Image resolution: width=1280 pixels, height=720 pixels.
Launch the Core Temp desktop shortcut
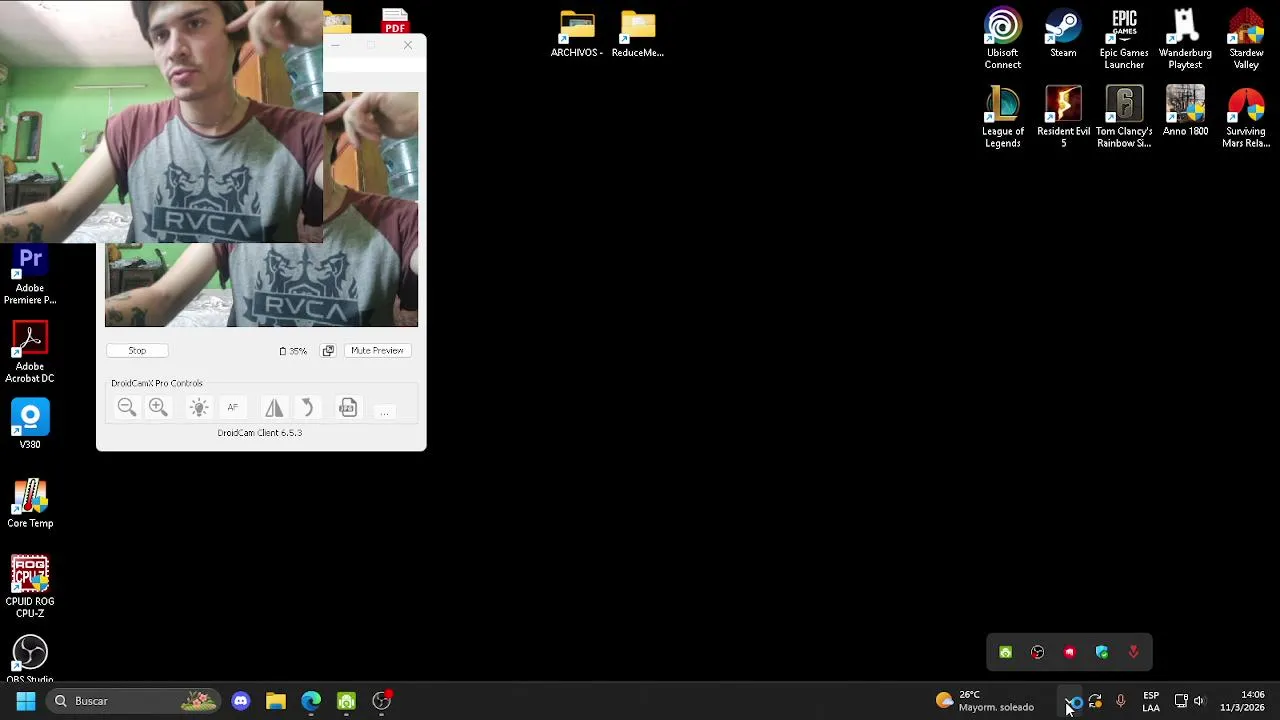click(30, 504)
